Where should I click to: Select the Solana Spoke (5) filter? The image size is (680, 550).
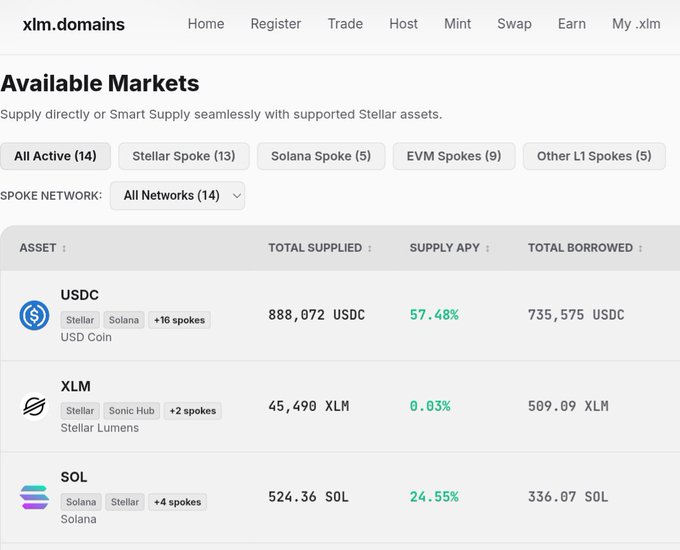pyautogui.click(x=321, y=156)
